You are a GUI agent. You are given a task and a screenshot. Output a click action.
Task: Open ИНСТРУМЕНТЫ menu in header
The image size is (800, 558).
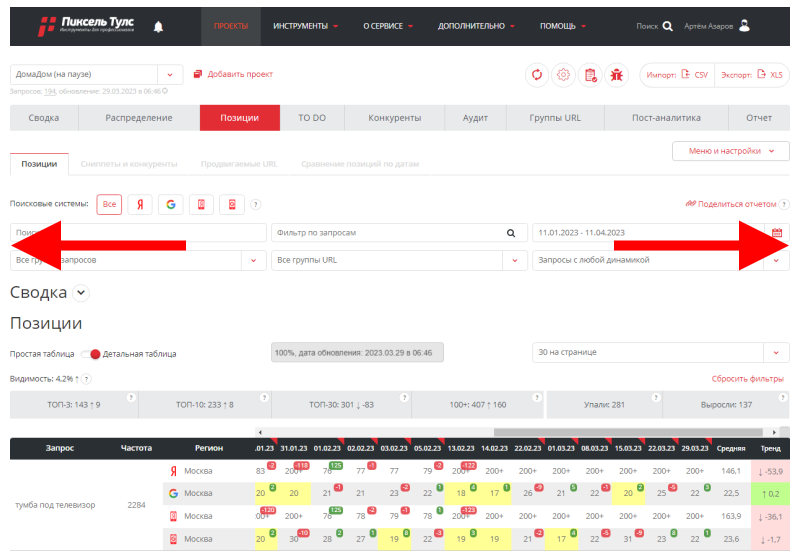305,26
